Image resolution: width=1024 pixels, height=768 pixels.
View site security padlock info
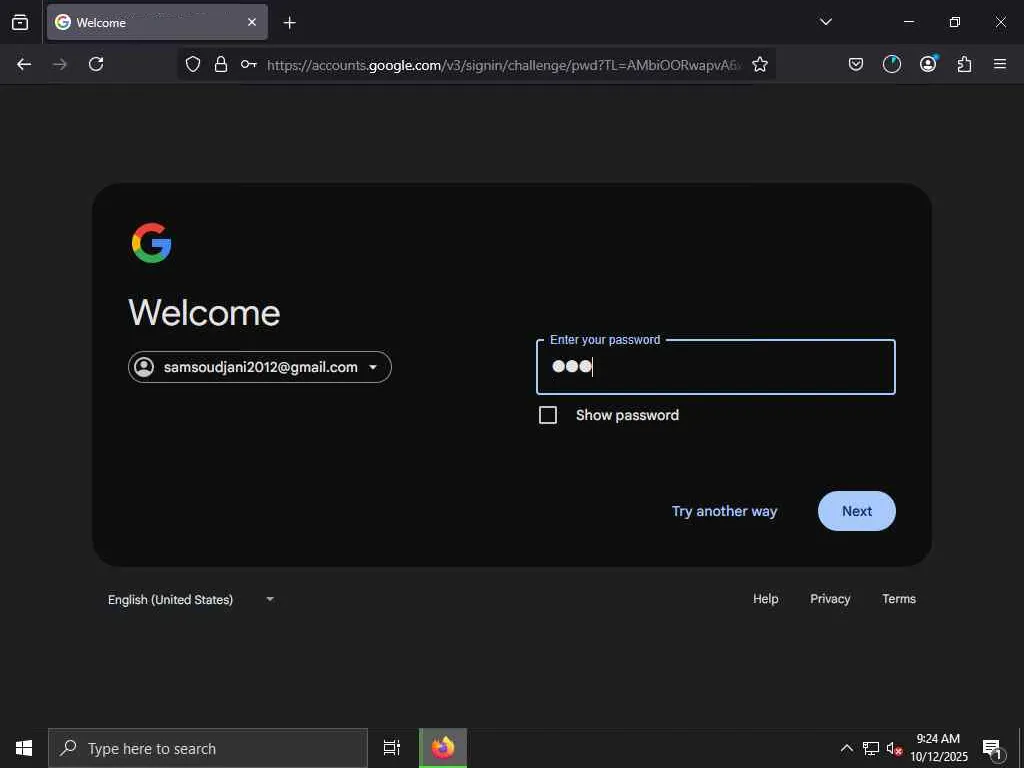click(x=221, y=64)
